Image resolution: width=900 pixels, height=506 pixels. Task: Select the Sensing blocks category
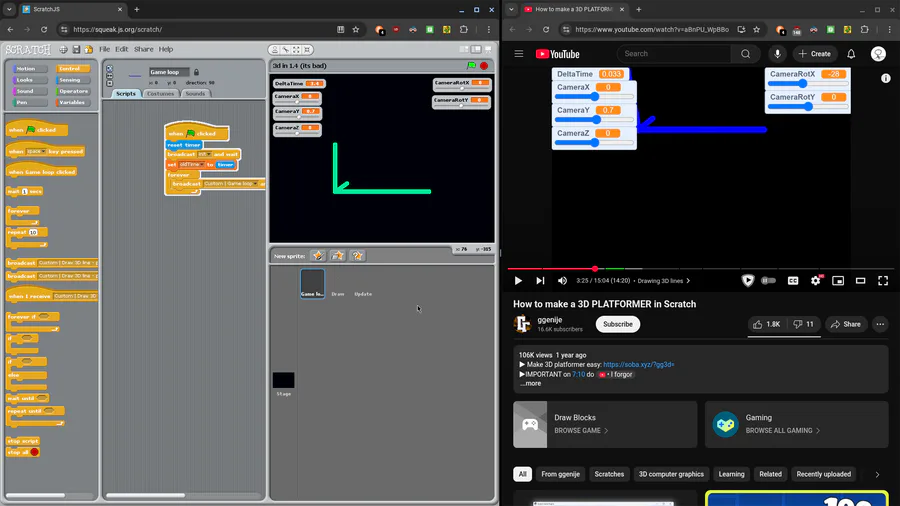[x=72, y=80]
